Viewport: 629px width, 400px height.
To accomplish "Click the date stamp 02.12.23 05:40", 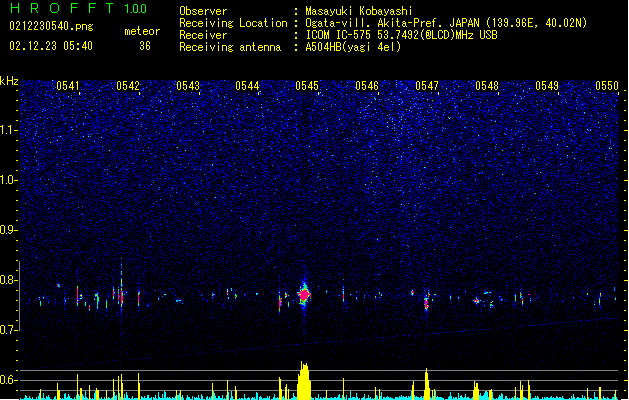I will click(x=51, y=46).
